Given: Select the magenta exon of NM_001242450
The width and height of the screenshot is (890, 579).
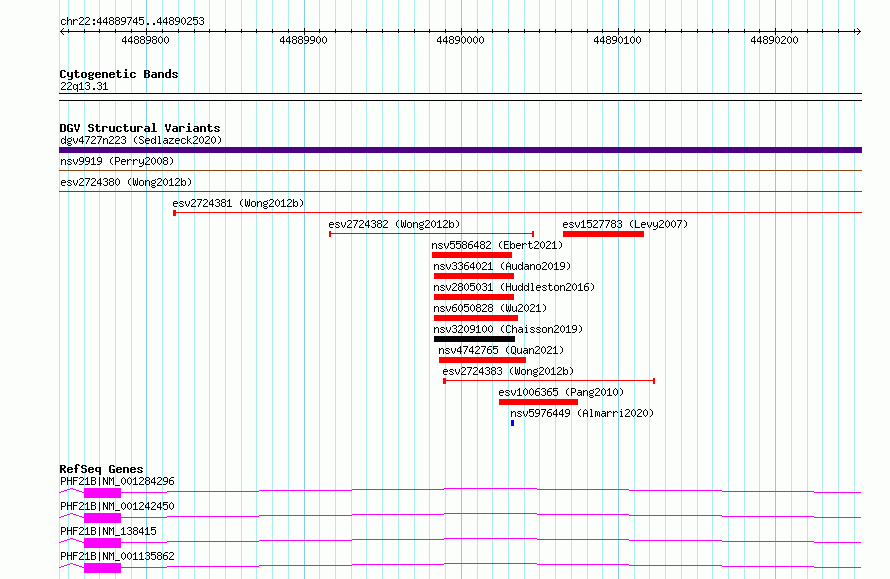Looking at the screenshot, I should click(x=103, y=518).
